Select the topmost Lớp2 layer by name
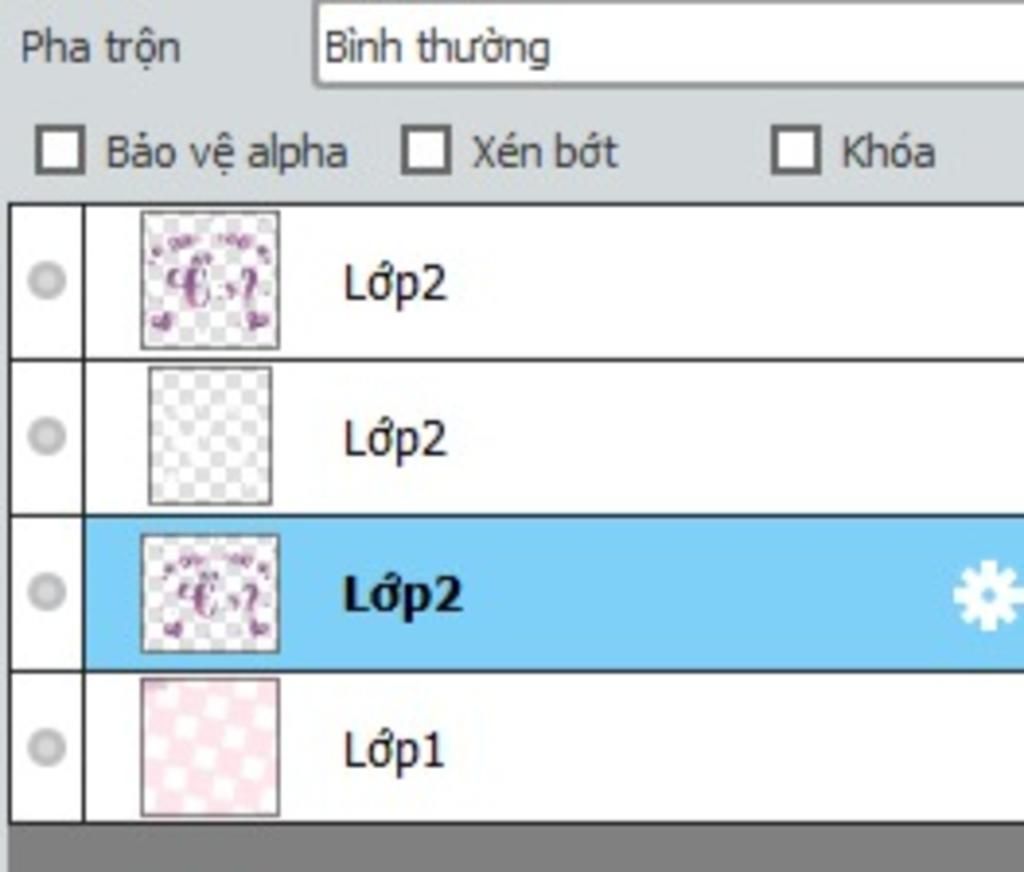This screenshot has width=1024, height=872. tap(395, 285)
